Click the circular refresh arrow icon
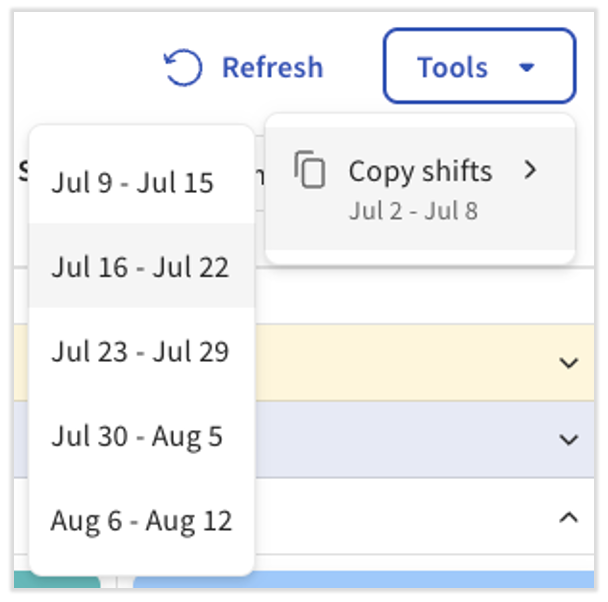Image resolution: width=608 pixels, height=602 pixels. click(x=183, y=68)
